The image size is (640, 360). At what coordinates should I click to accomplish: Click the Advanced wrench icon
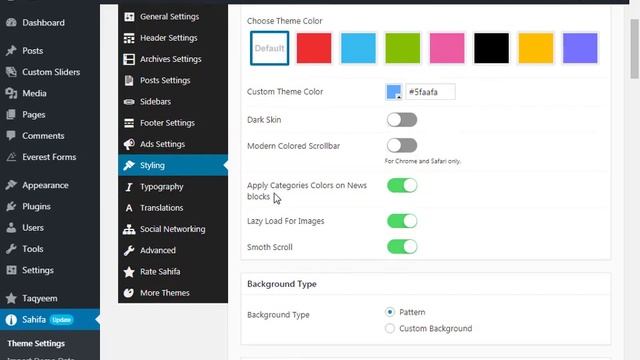coord(129,250)
